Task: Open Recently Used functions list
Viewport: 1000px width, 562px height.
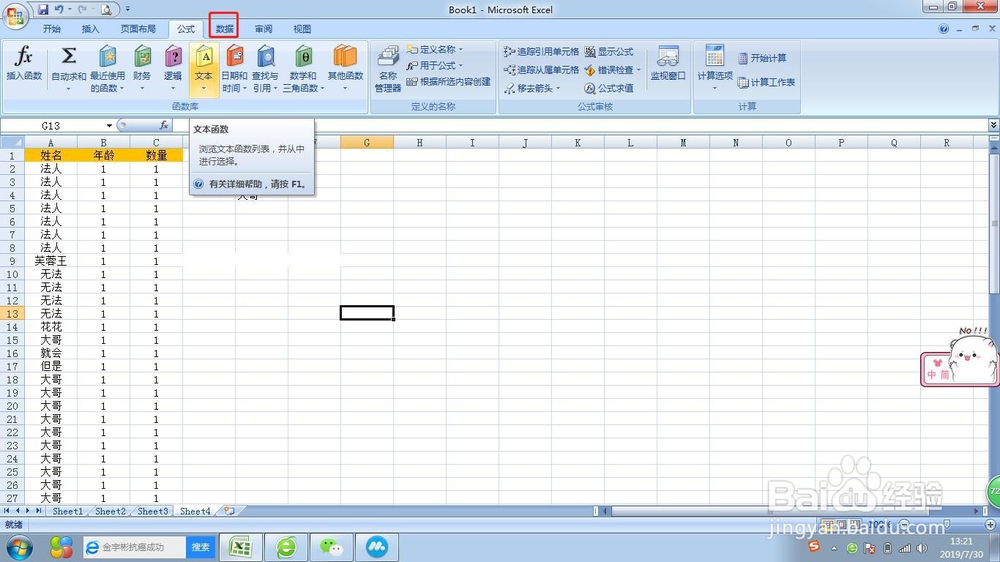Action: pos(107,68)
